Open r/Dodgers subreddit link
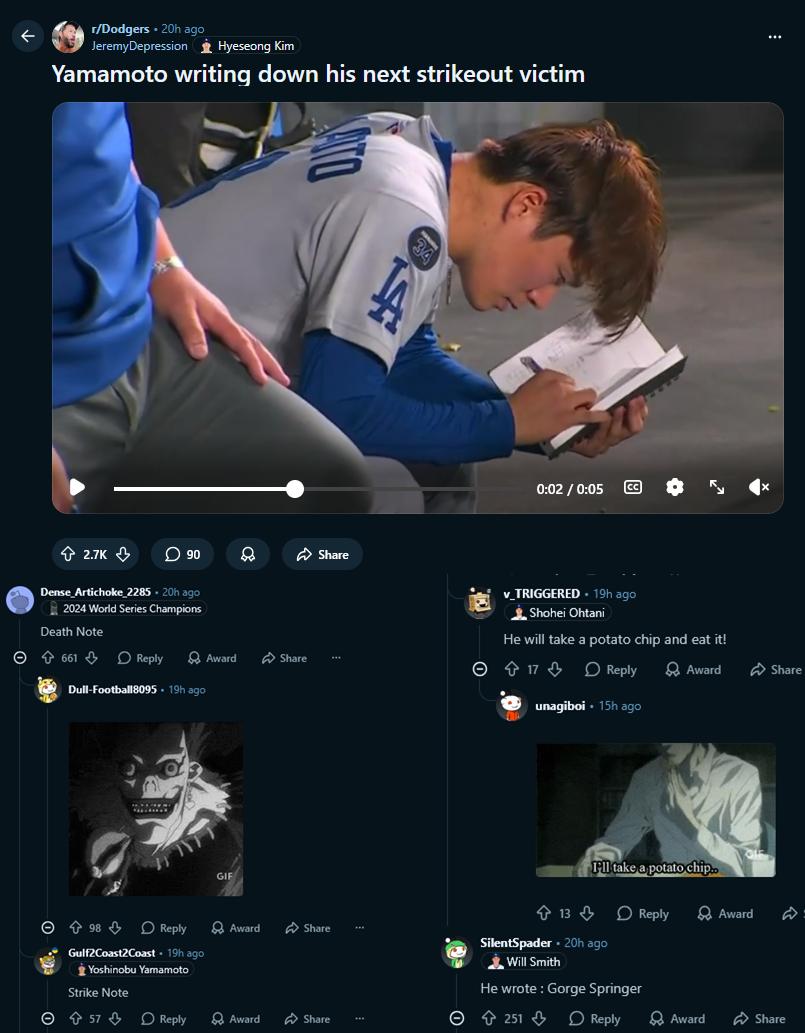The image size is (805, 1033). coord(120,29)
